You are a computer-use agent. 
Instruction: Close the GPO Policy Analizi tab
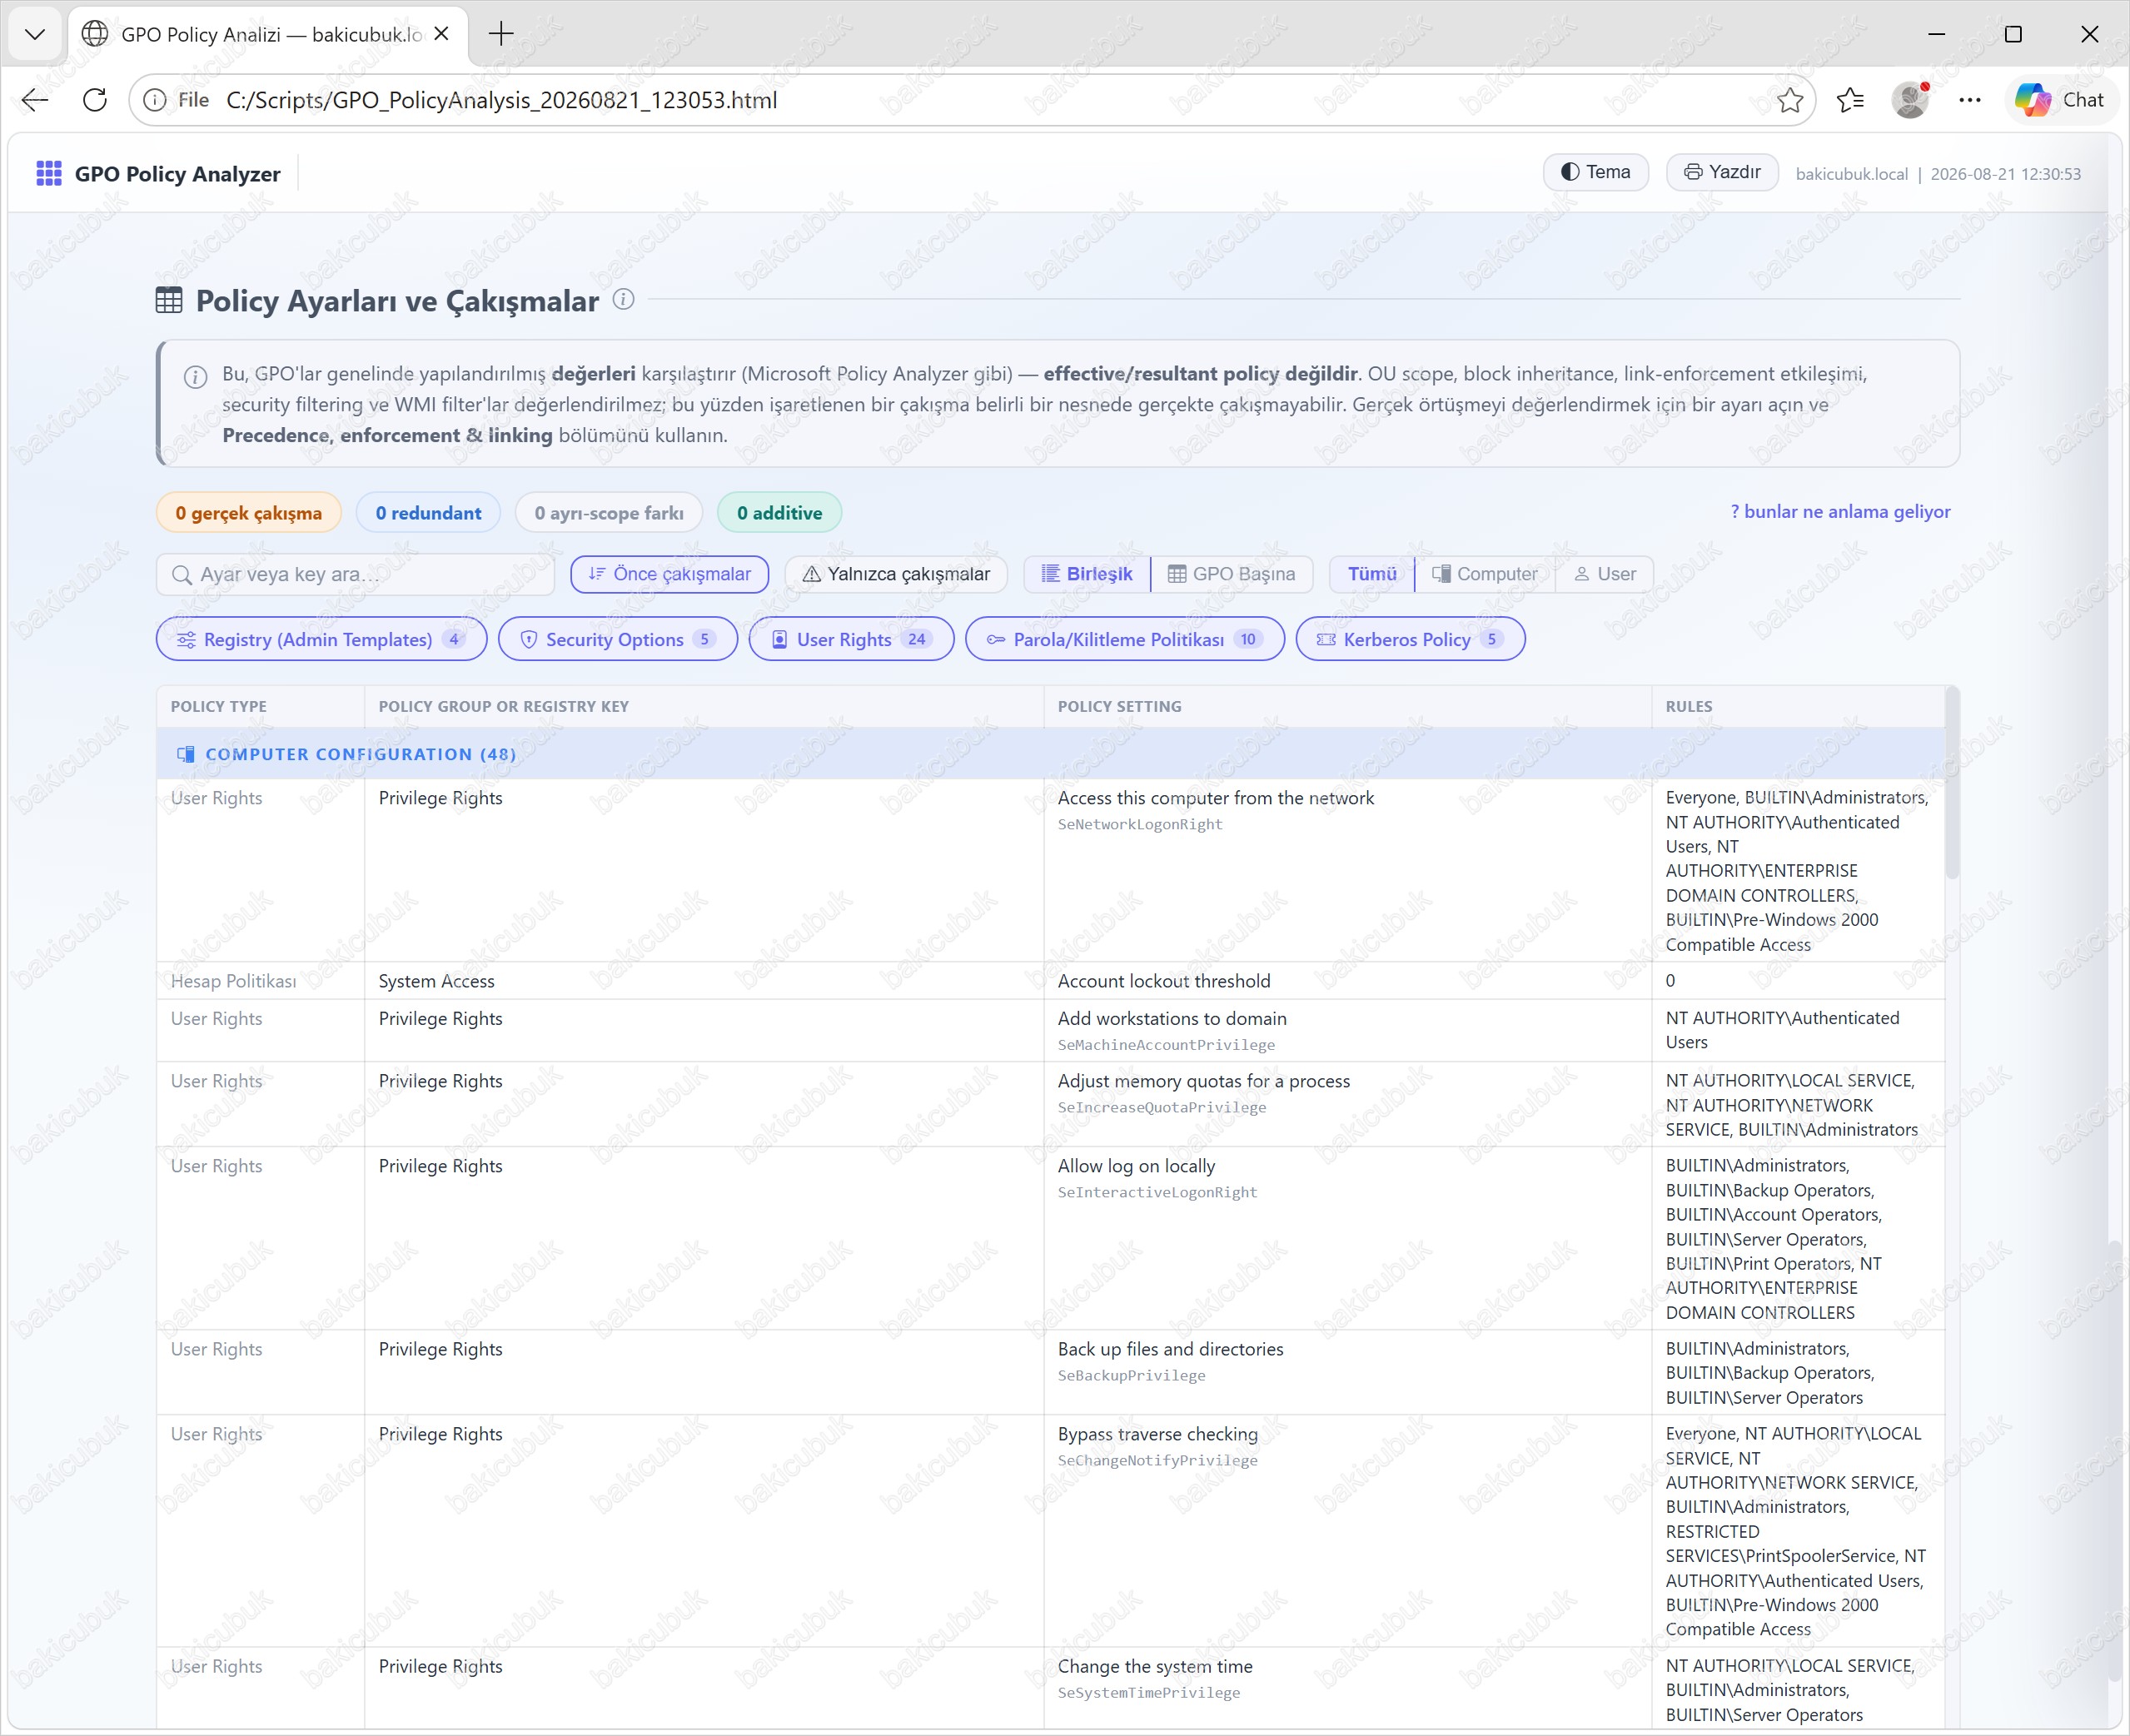(442, 34)
